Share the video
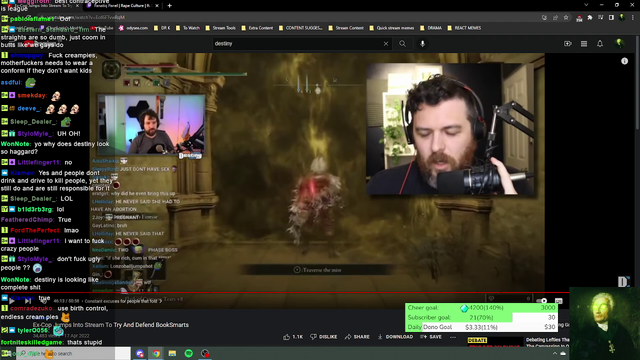 tap(357, 337)
